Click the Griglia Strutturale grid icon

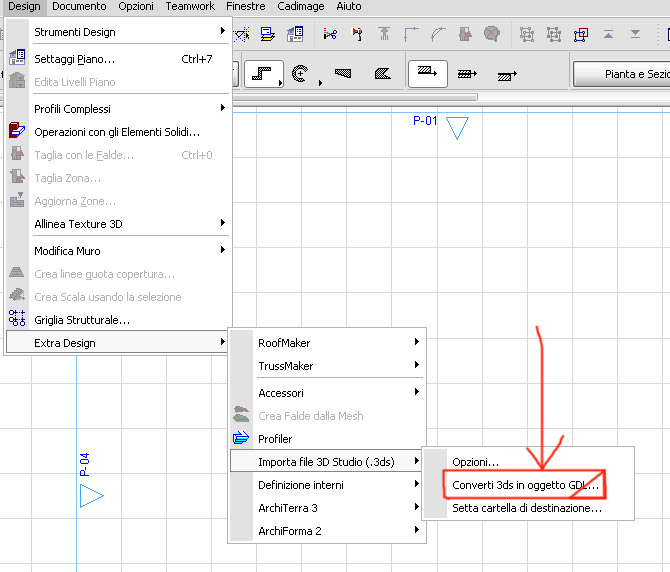pos(16,319)
